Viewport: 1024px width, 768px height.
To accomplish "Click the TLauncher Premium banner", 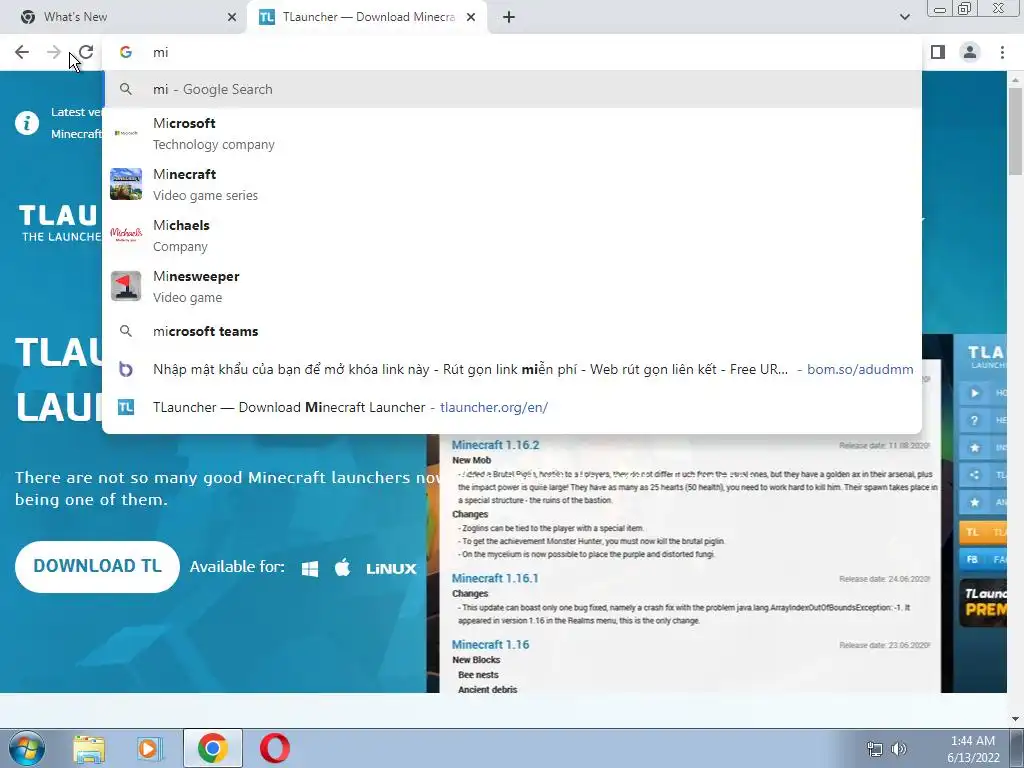I will pyautogui.click(x=983, y=602).
